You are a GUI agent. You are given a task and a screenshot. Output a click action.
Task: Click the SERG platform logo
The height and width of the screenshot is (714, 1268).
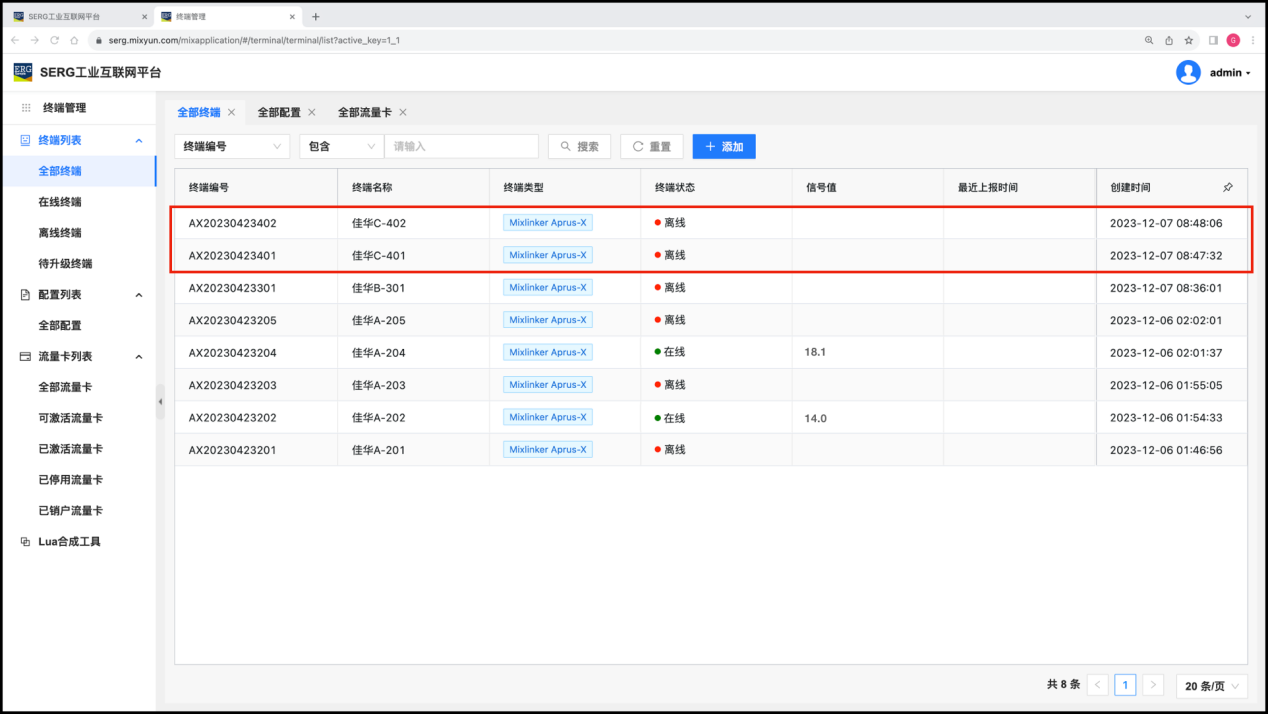23,72
